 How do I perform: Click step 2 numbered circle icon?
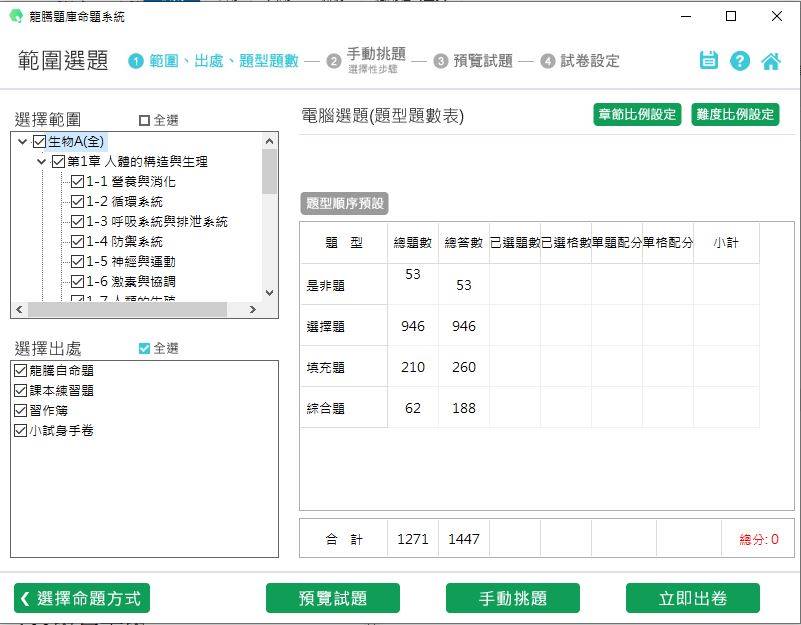334,61
